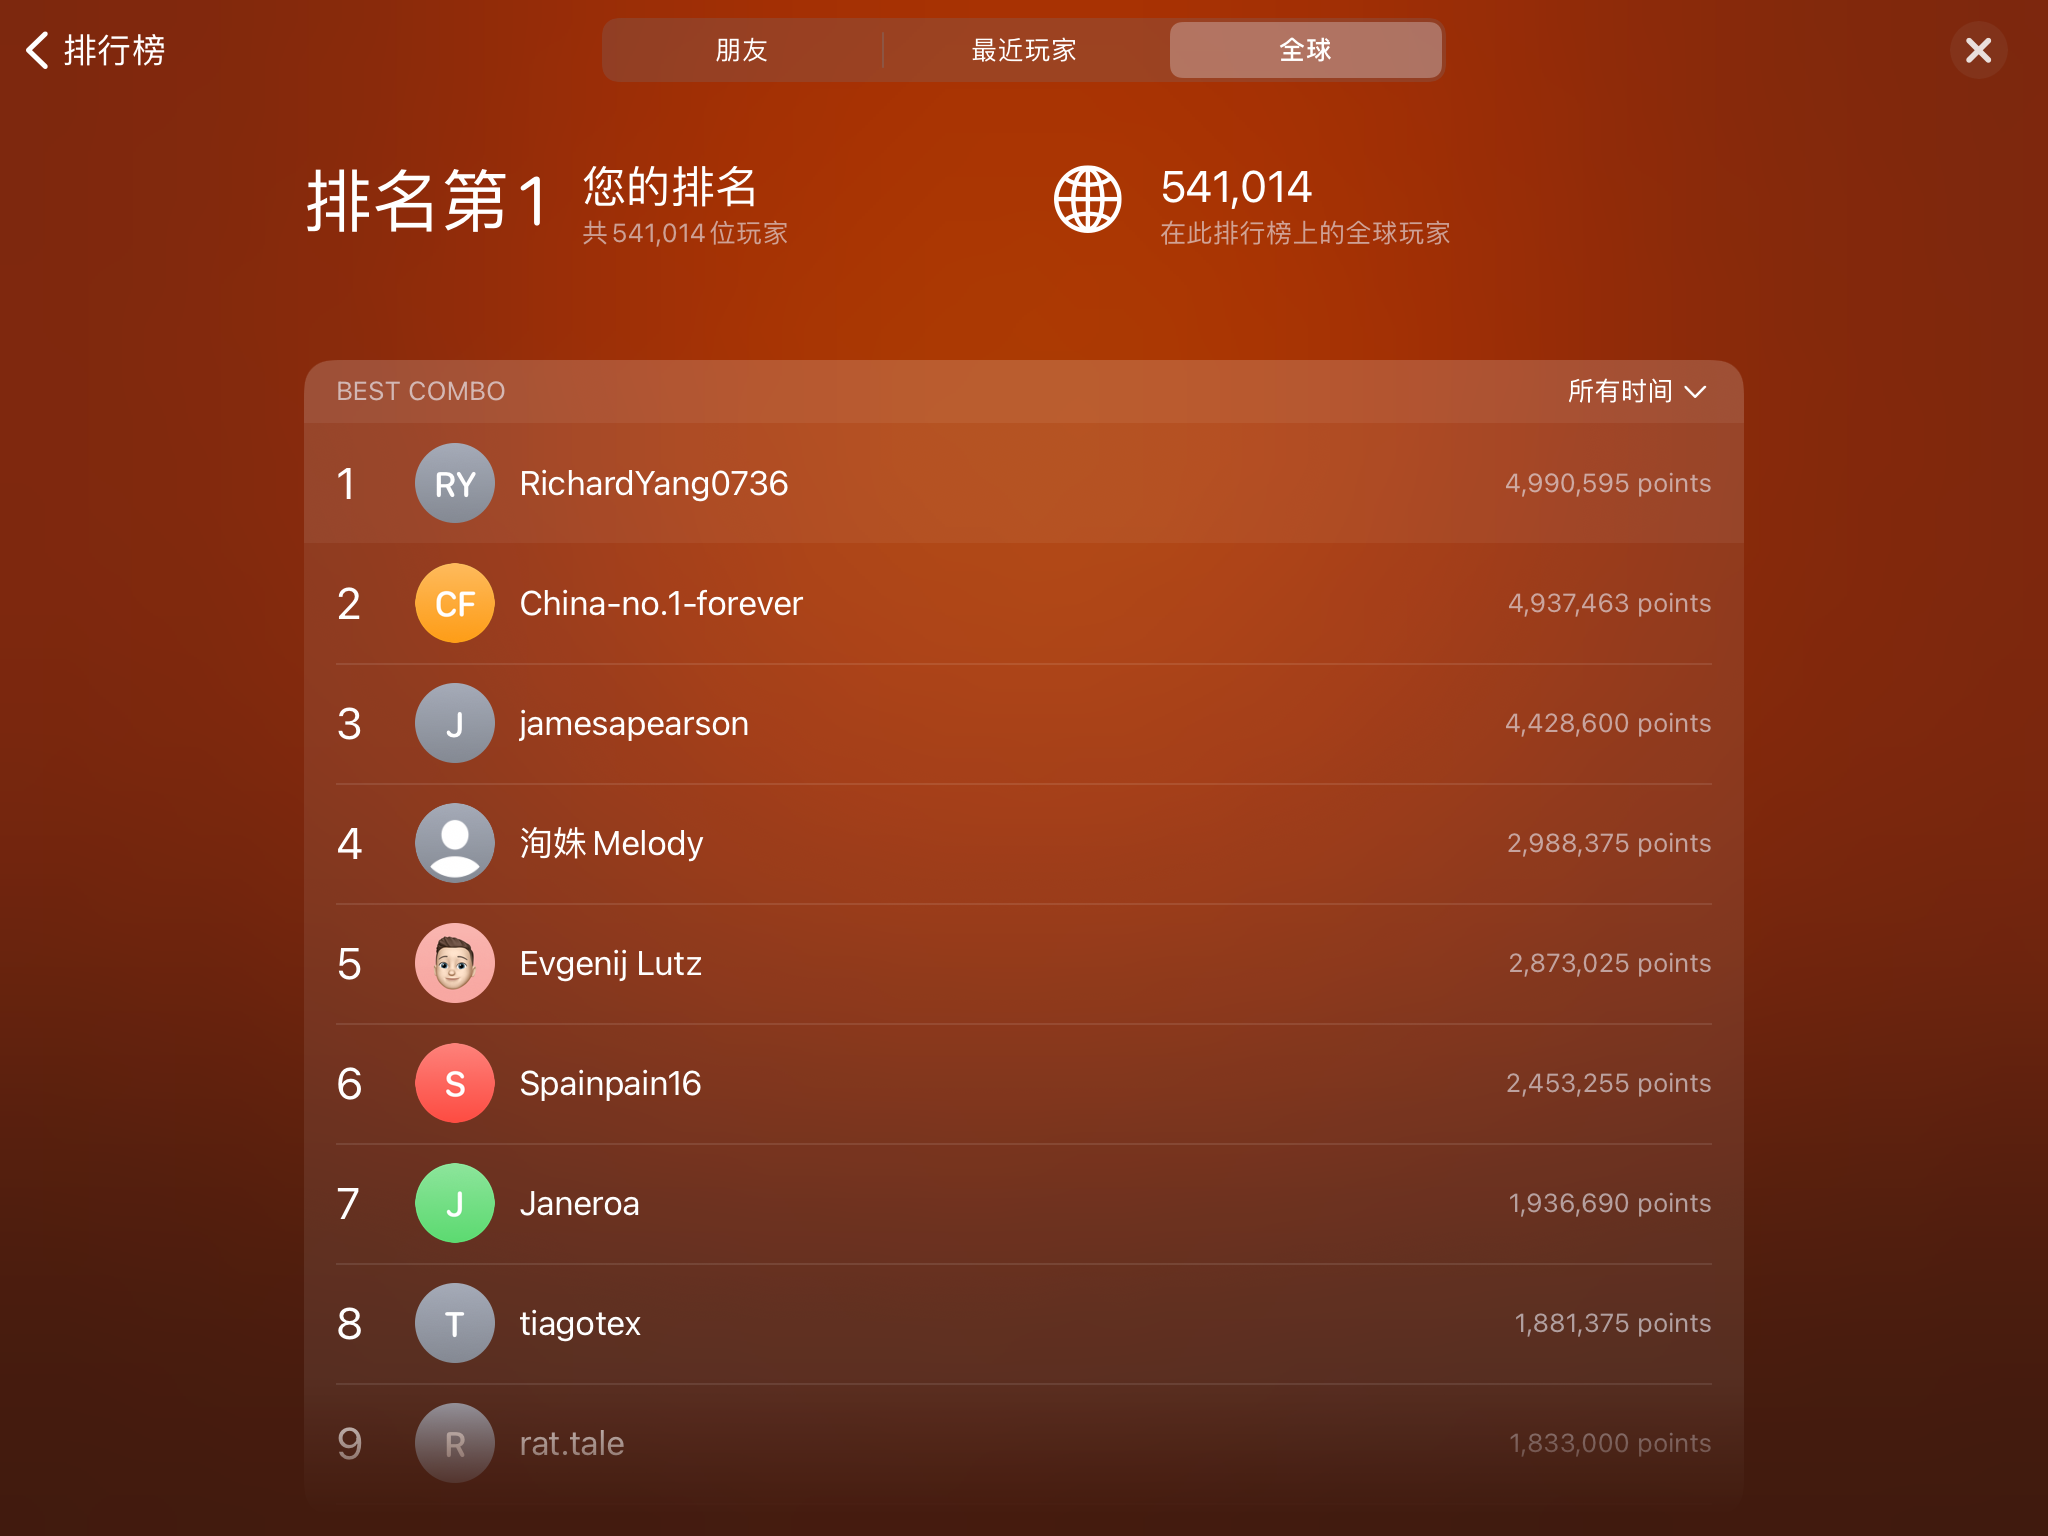The width and height of the screenshot is (2048, 1536).
Task: Open 洵姝 Melody's default avatar
Action: click(x=455, y=843)
